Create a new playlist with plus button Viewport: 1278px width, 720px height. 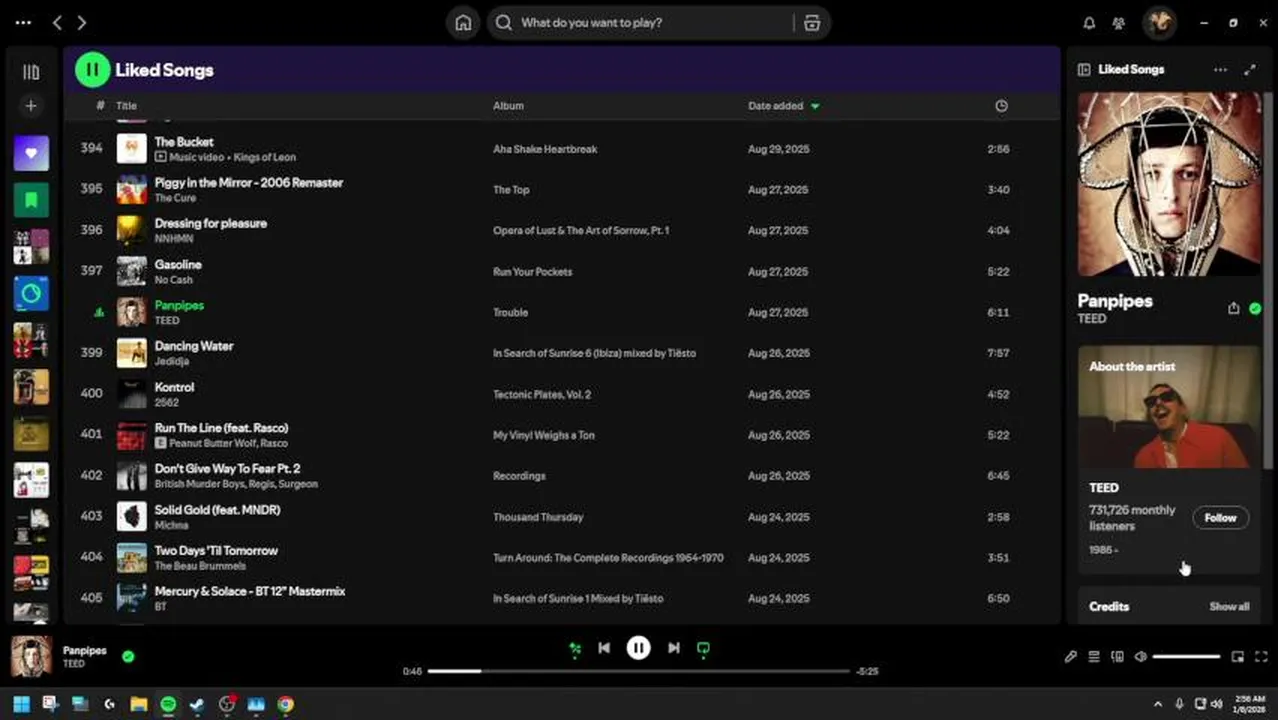point(31,105)
